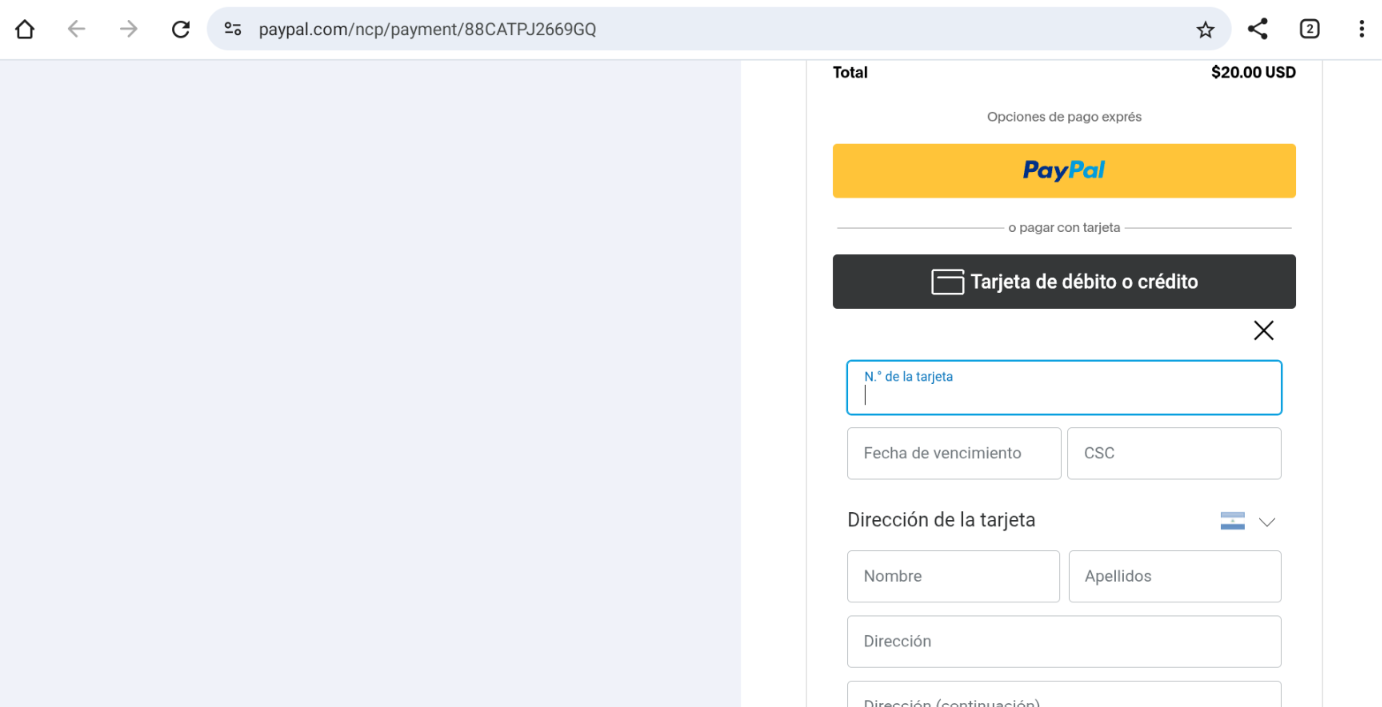1382x707 pixels.
Task: Click the $20.00 USD total amount
Action: [x=1253, y=72]
